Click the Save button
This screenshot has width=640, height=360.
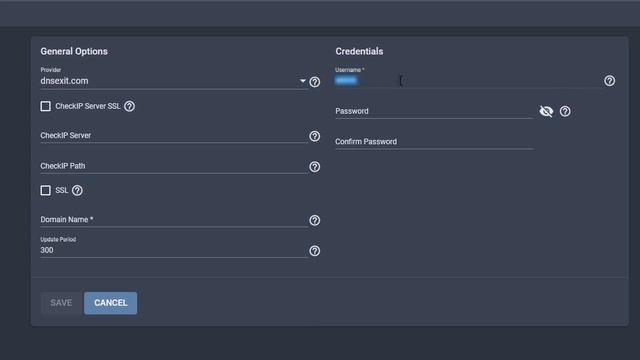point(61,303)
